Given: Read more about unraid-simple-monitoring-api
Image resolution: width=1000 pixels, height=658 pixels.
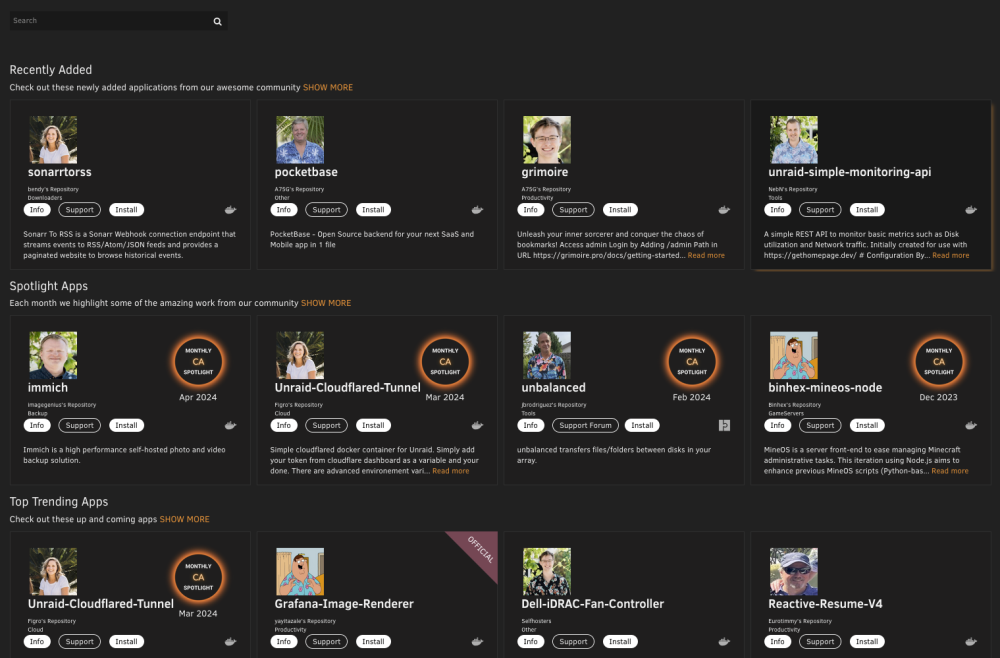Looking at the screenshot, I should (x=950, y=255).
